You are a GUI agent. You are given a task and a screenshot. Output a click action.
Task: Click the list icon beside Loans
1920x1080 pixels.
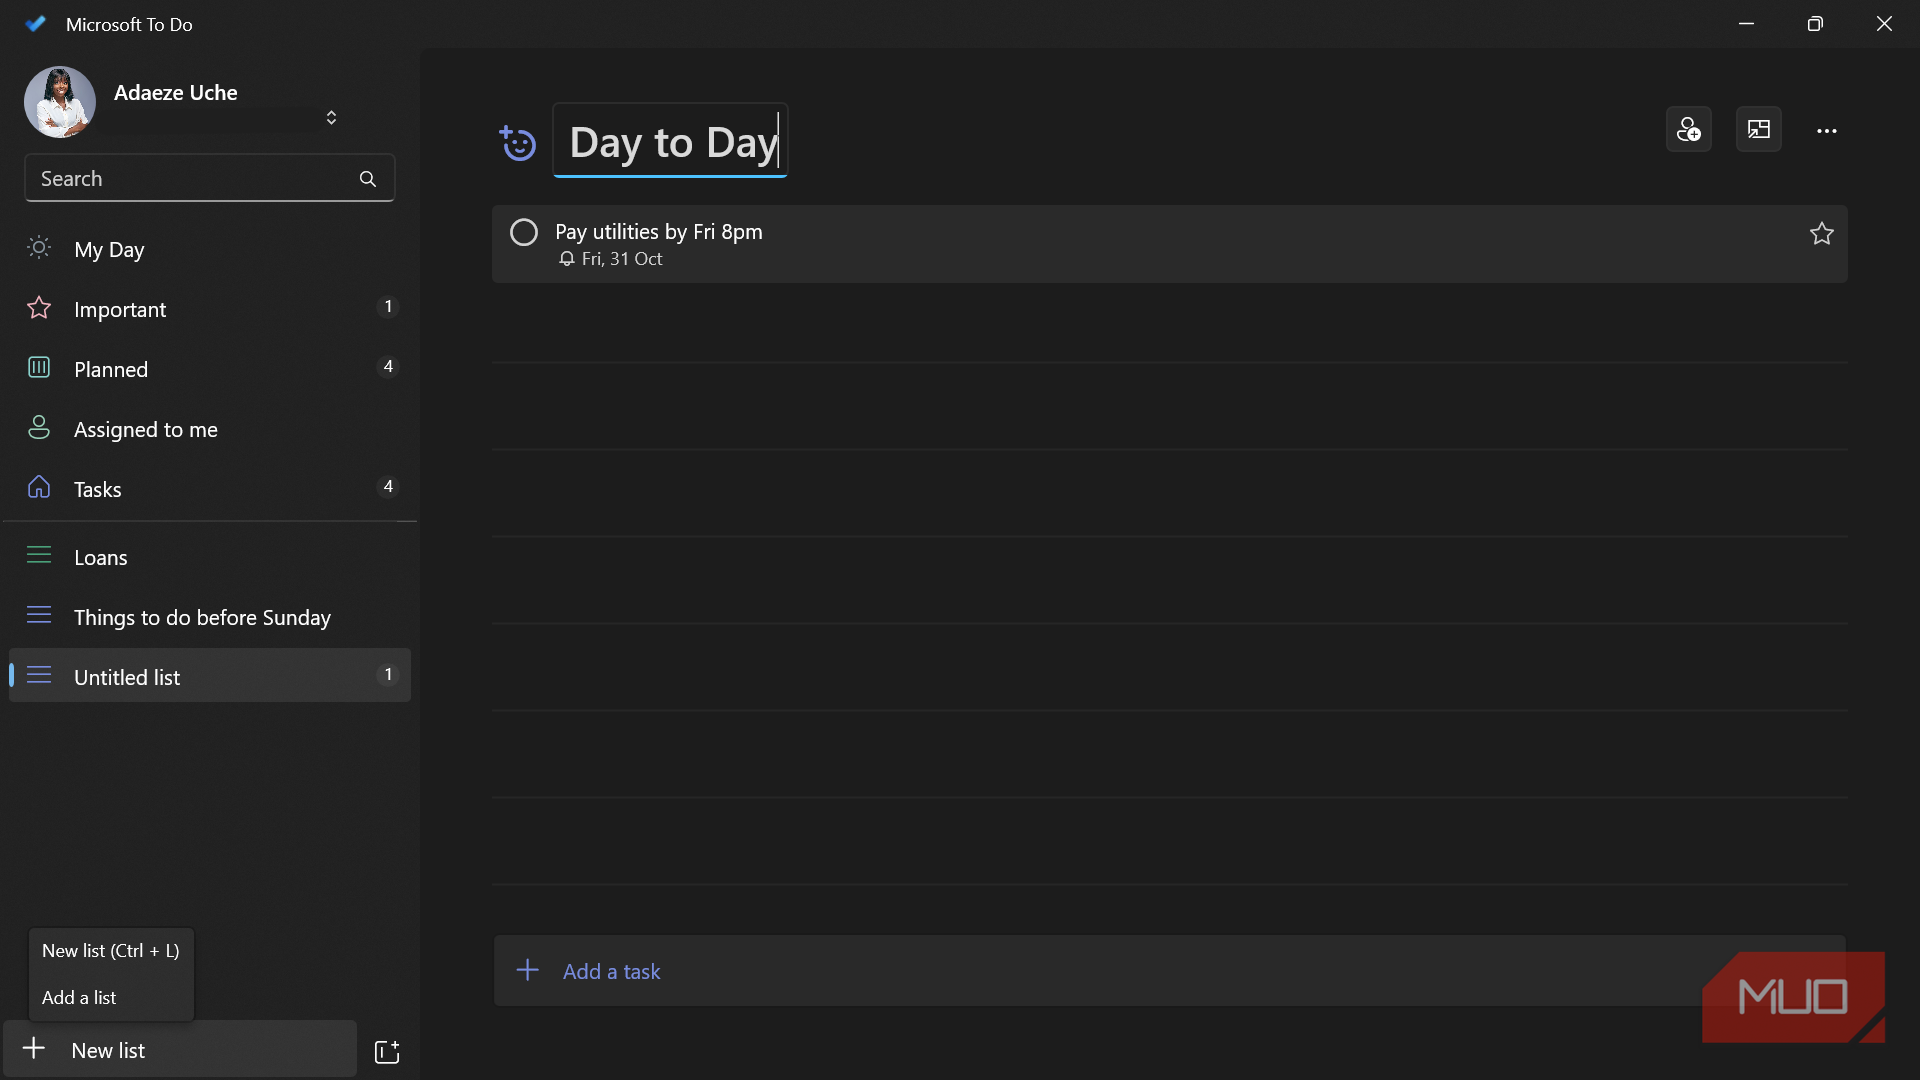[39, 555]
